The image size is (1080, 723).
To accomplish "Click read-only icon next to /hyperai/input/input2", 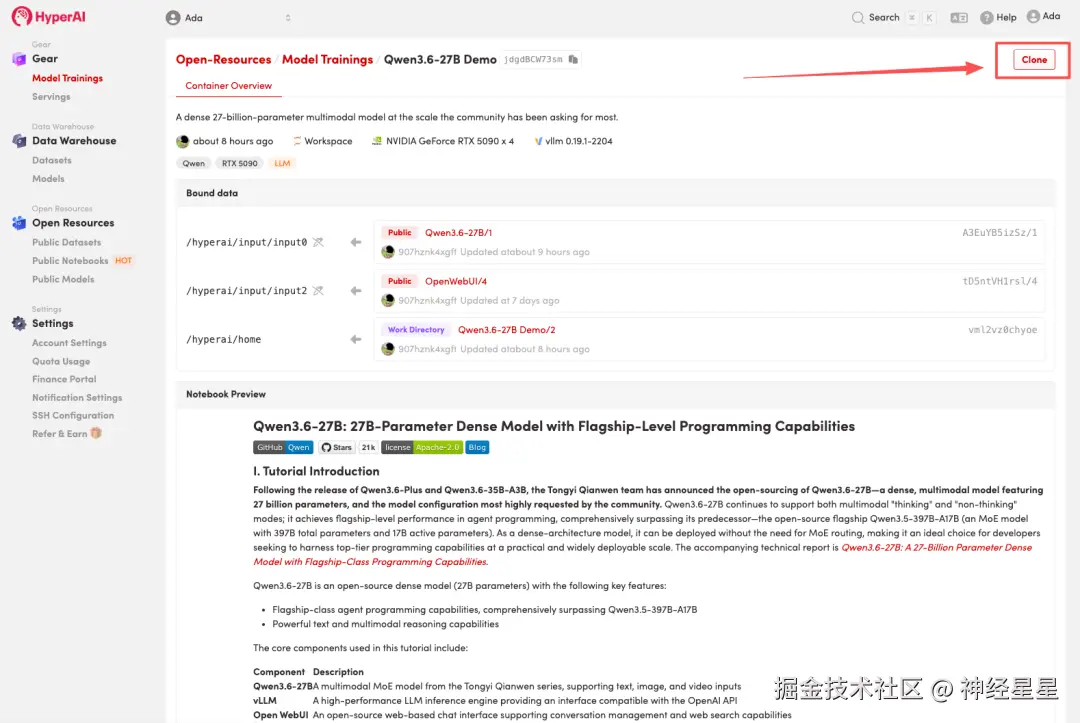I will (x=318, y=291).
